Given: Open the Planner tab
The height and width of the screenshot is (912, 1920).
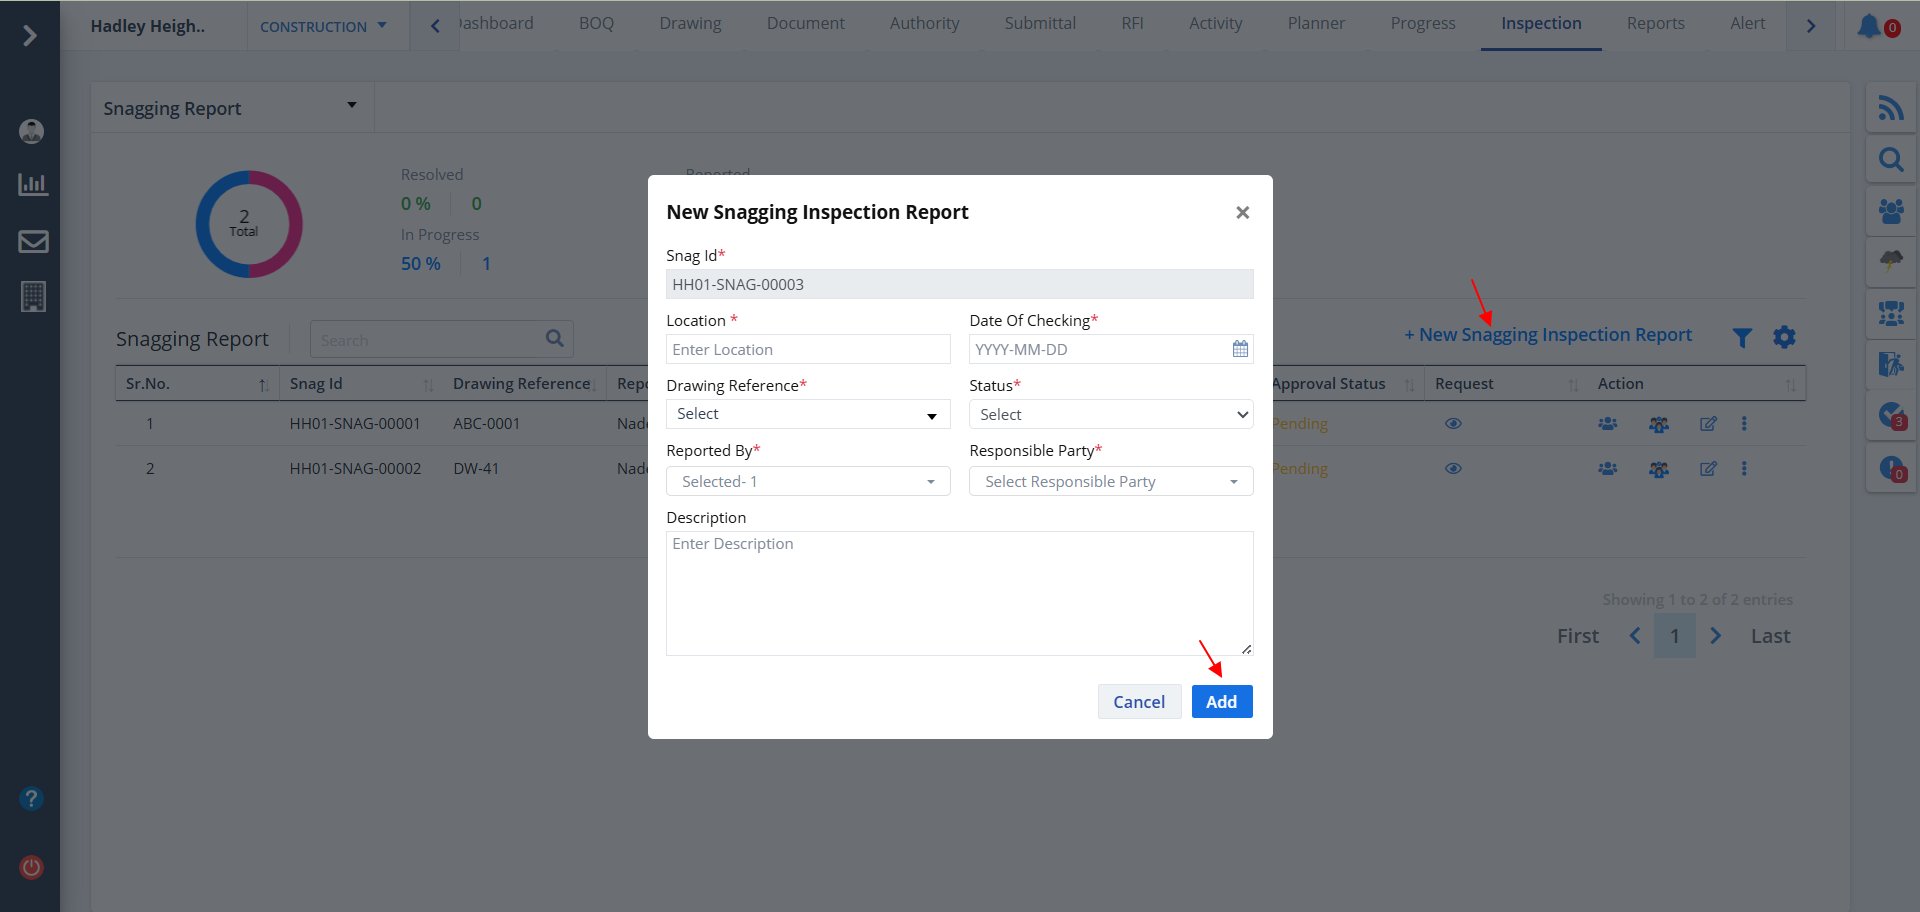Looking at the screenshot, I should click(1315, 23).
